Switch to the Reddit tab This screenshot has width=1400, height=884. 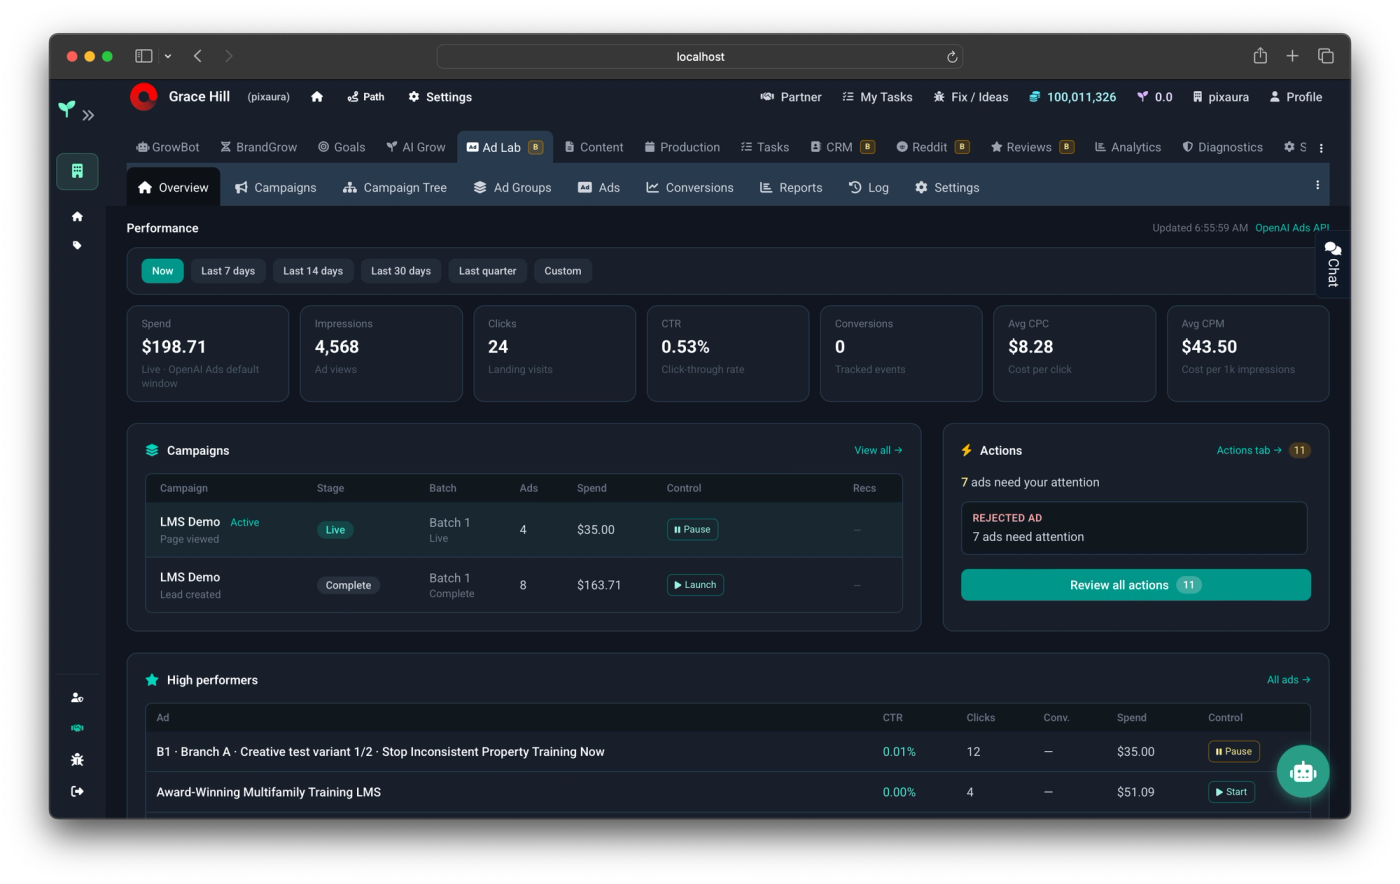pos(932,147)
